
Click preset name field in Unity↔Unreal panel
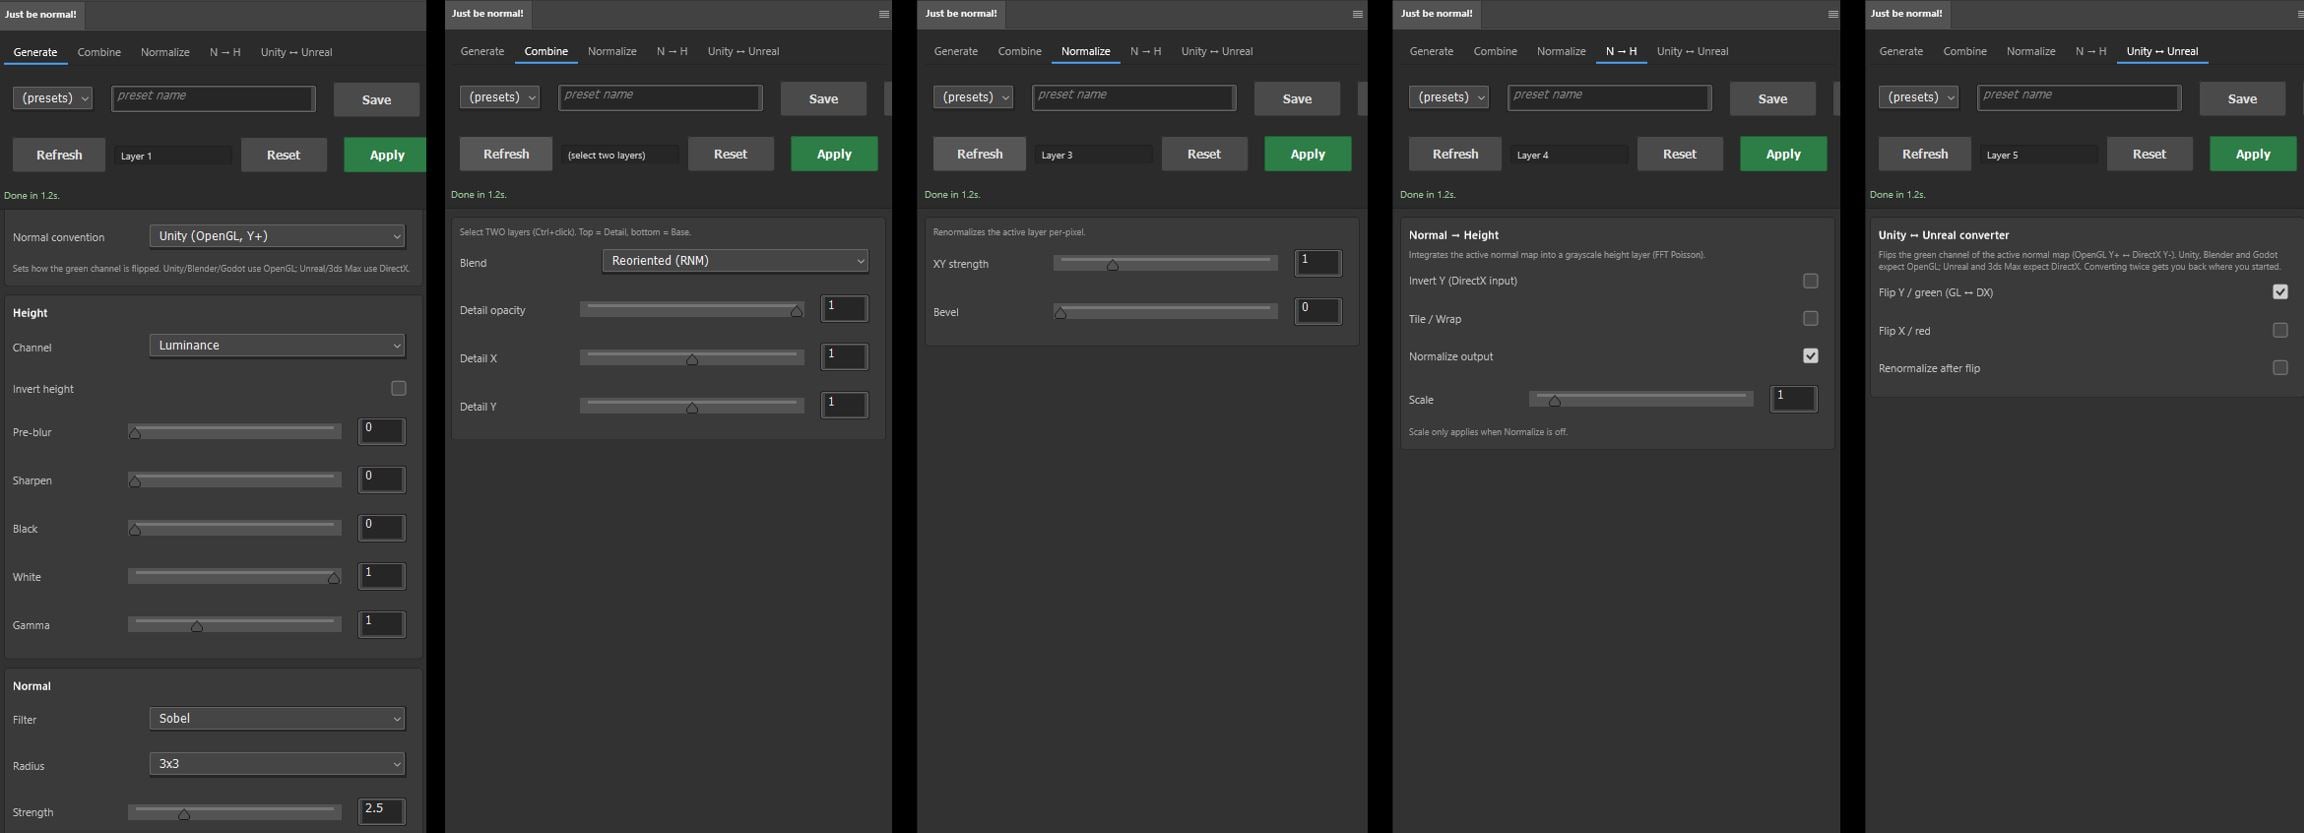(2079, 97)
